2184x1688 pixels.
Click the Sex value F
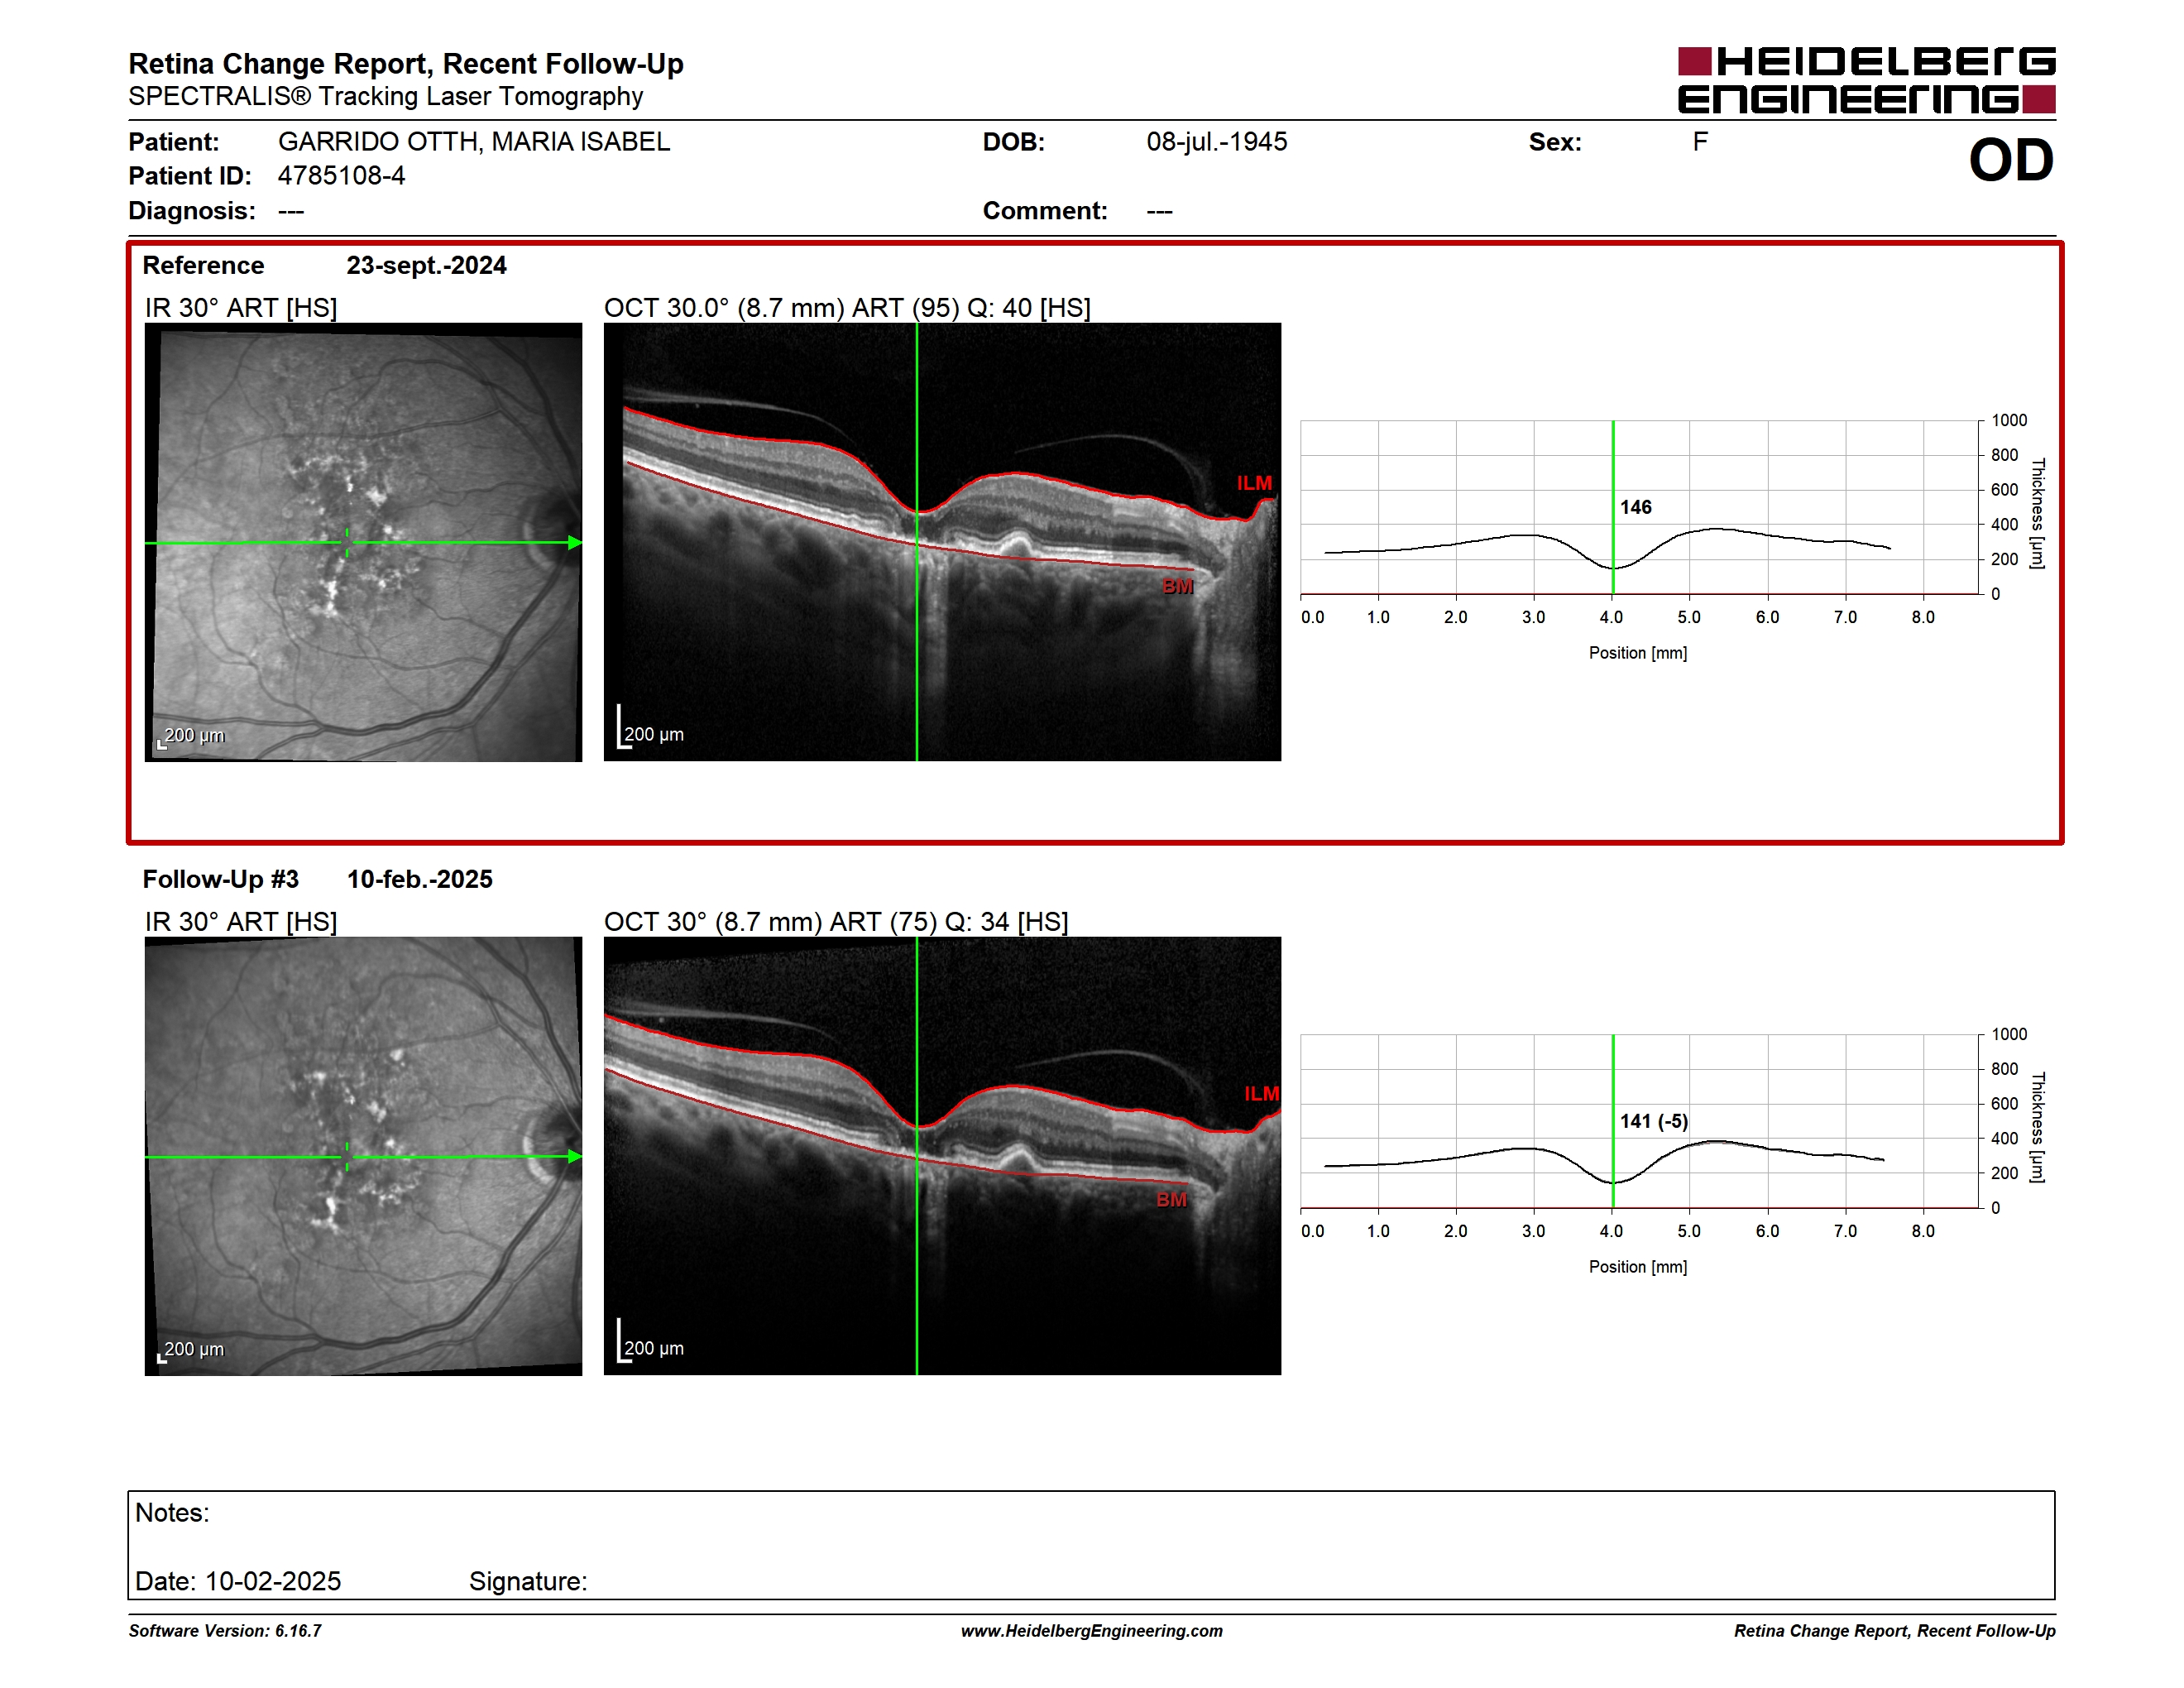tap(1700, 142)
